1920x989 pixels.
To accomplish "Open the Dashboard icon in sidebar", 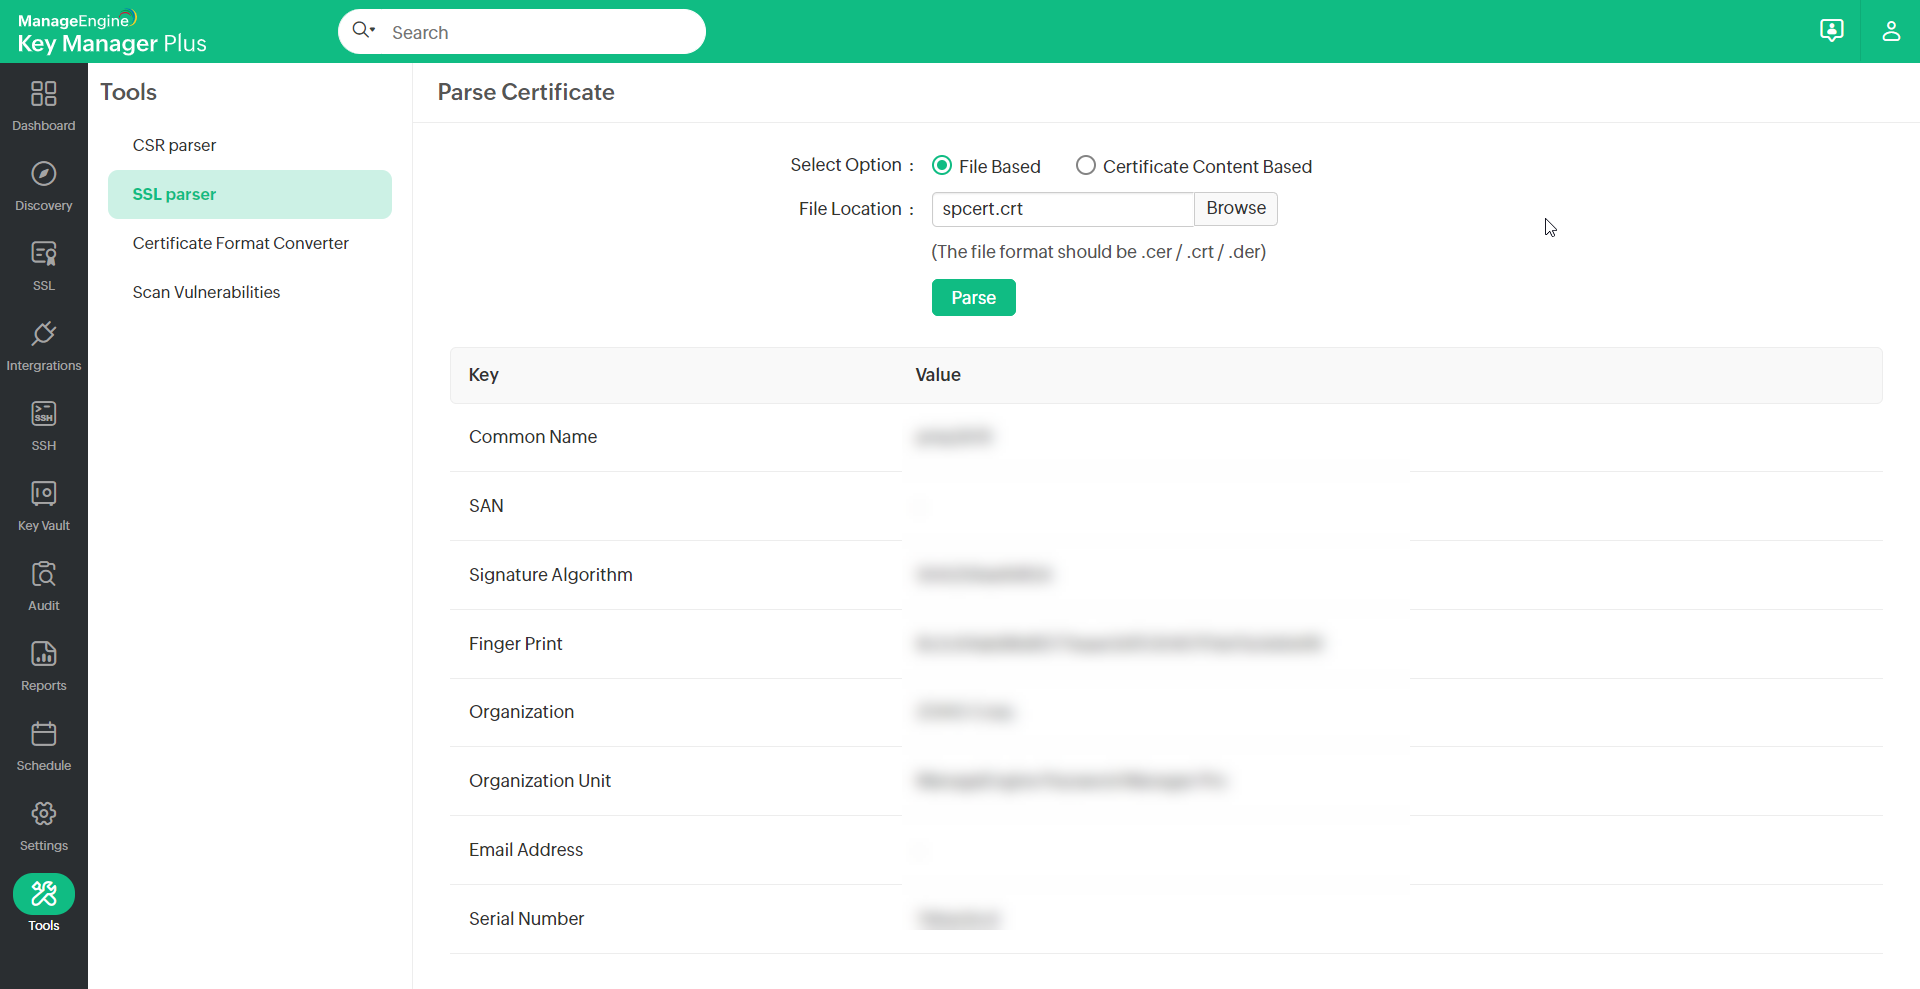I will (44, 94).
